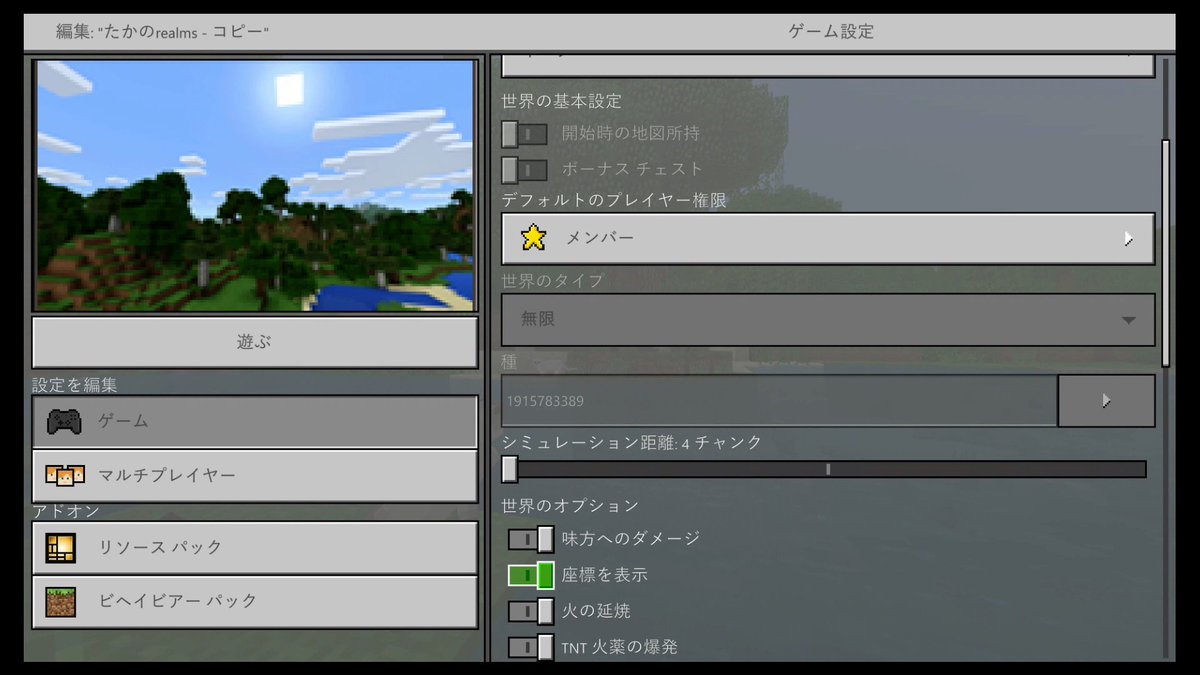The width and height of the screenshot is (1200, 675).
Task: Open the ビヘイビアー パック section
Action: click(x=255, y=601)
